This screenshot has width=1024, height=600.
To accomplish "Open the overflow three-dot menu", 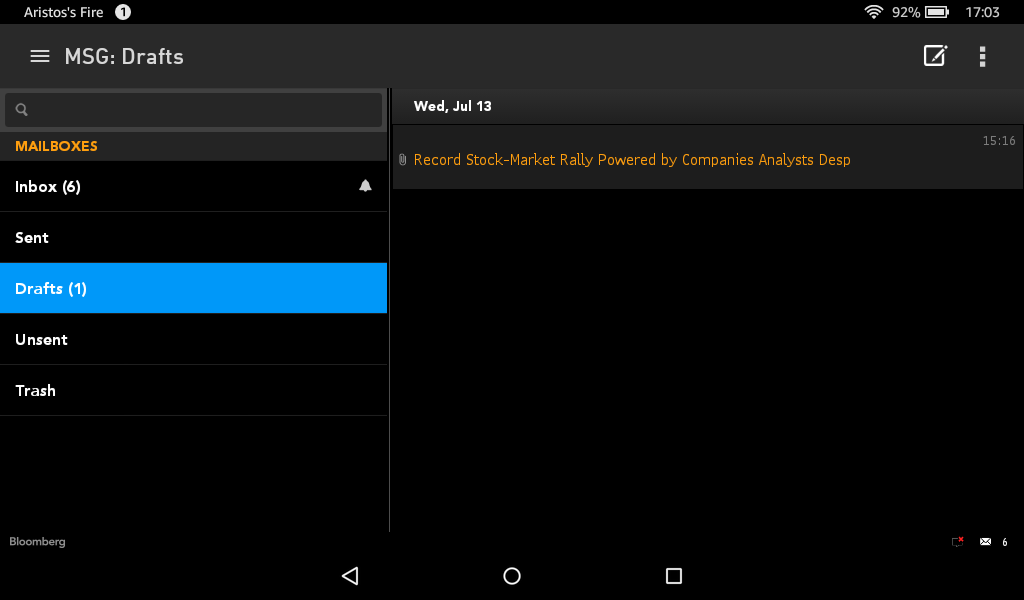I will [982, 56].
